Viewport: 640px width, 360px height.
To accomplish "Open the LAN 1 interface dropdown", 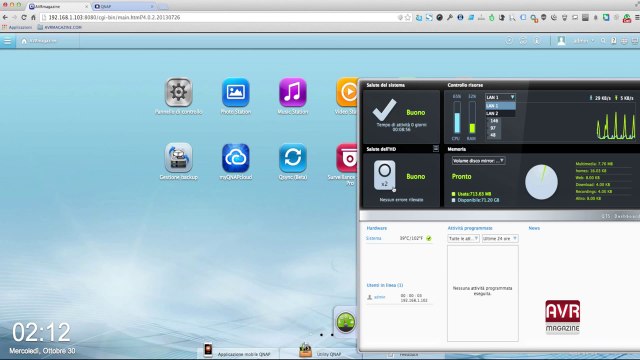I will point(500,97).
